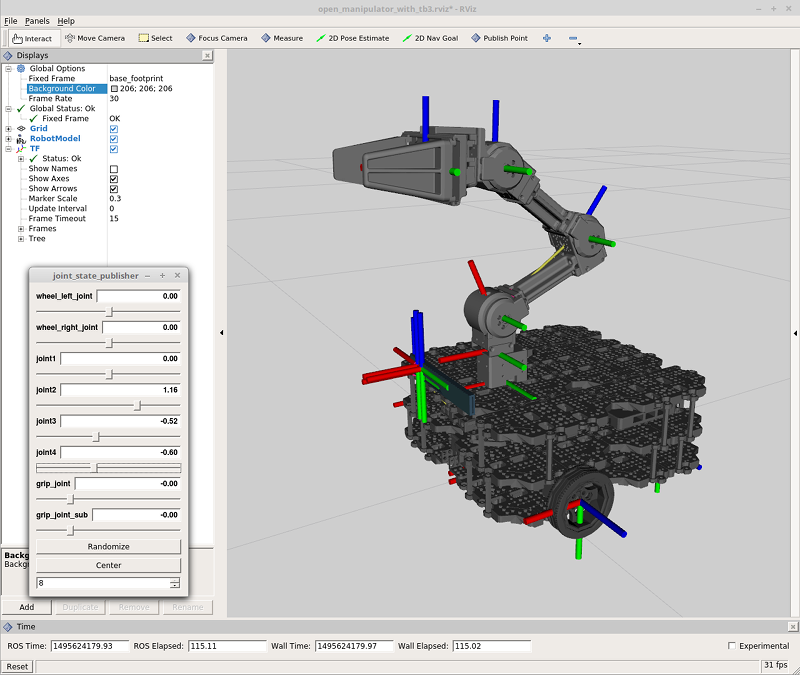Click the Grid display eye icon
The height and width of the screenshot is (675, 800).
[x=21, y=129]
